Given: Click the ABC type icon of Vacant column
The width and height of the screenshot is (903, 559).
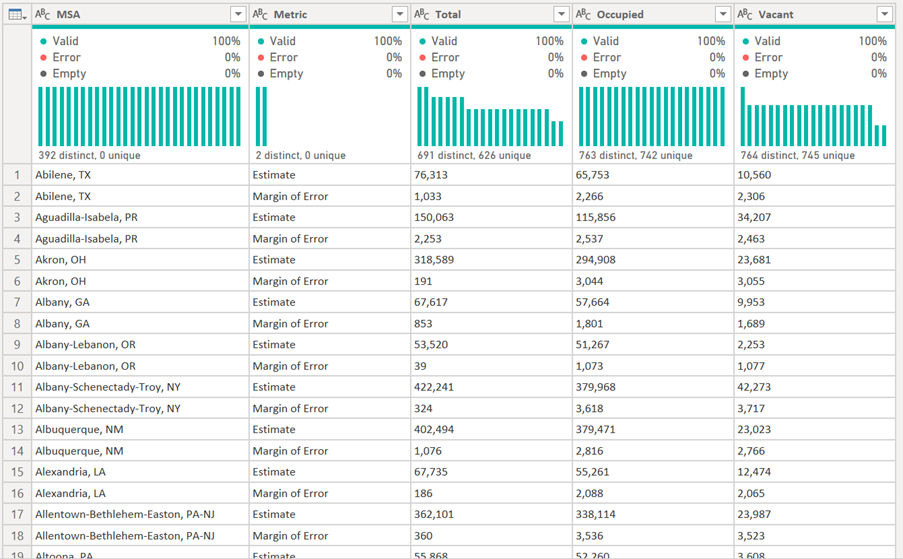Looking at the screenshot, I should click(x=746, y=14).
